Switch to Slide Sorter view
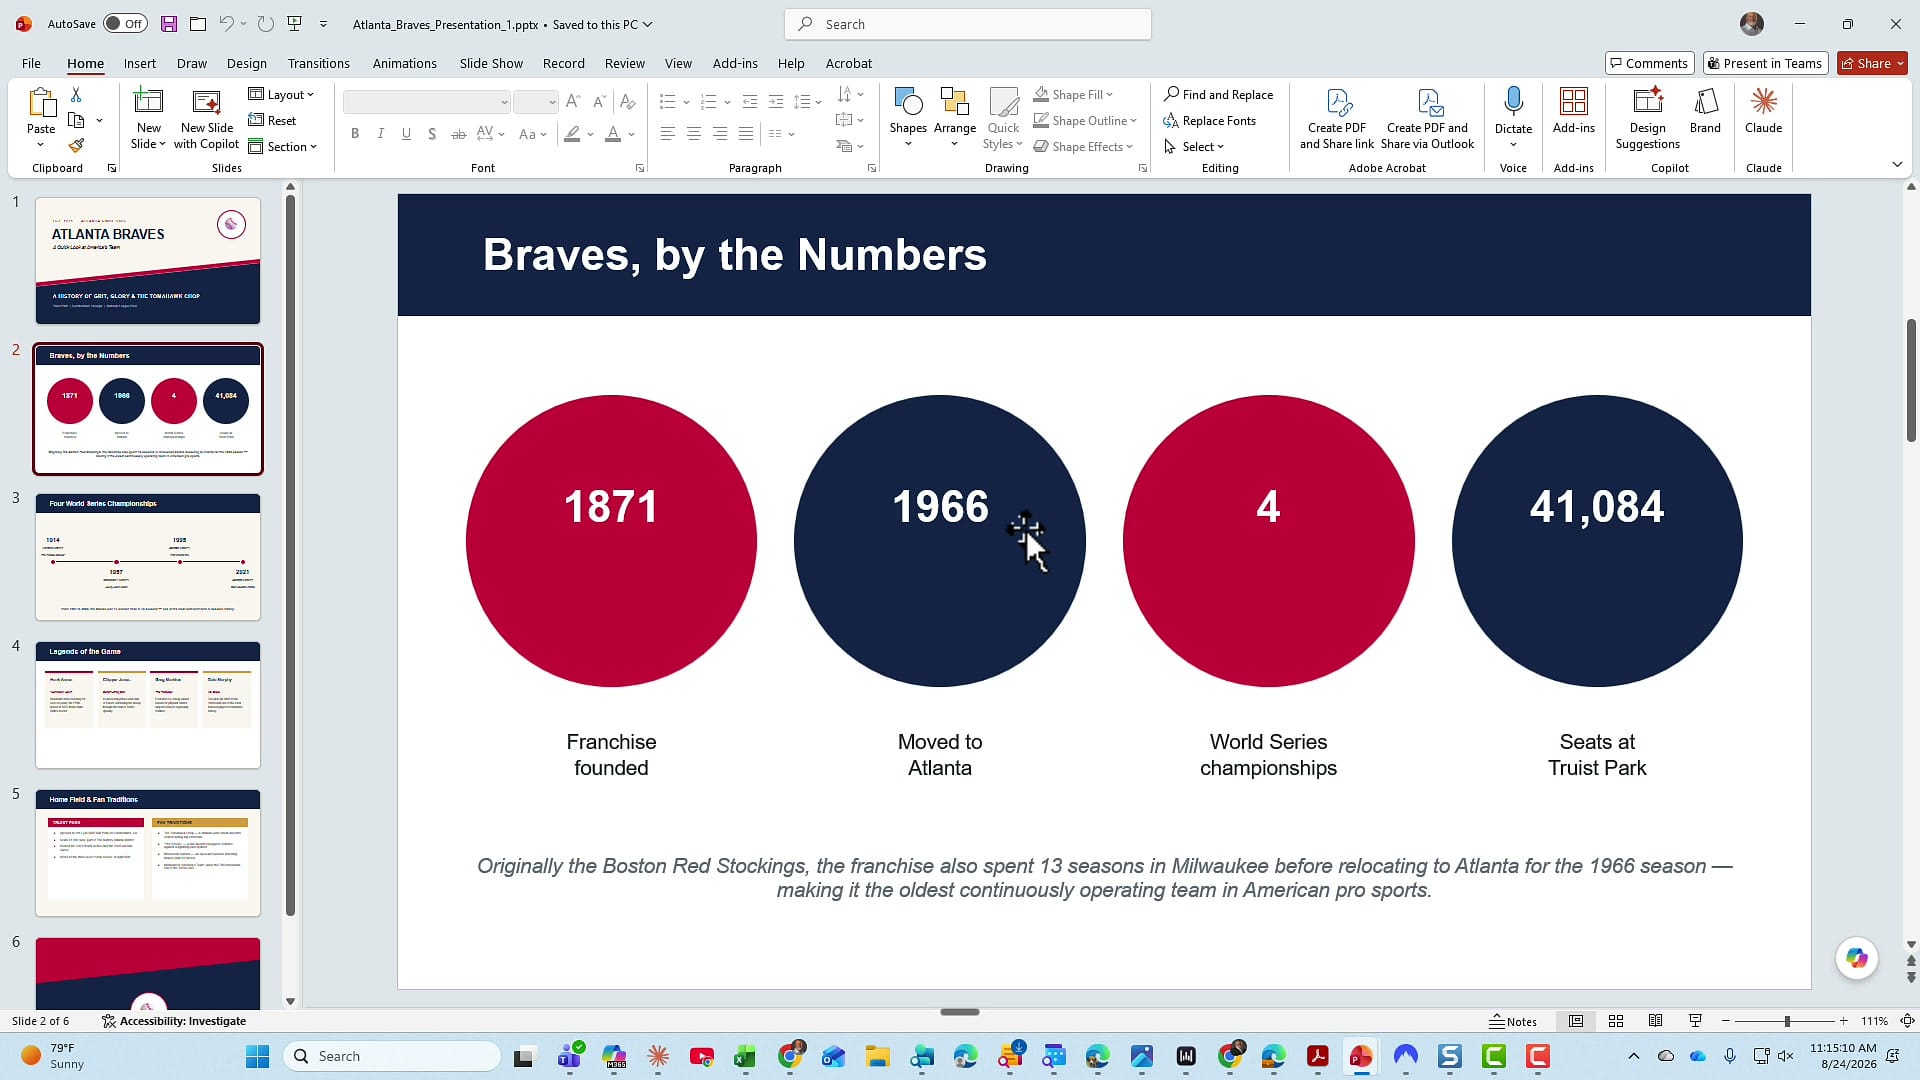The image size is (1920, 1080). (1615, 1021)
